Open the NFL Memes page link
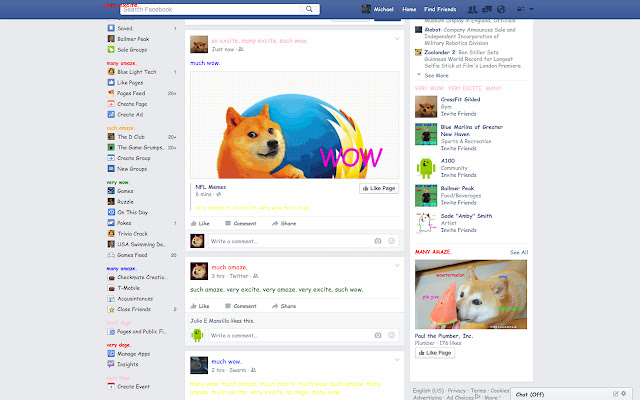The width and height of the screenshot is (640, 400). point(210,187)
